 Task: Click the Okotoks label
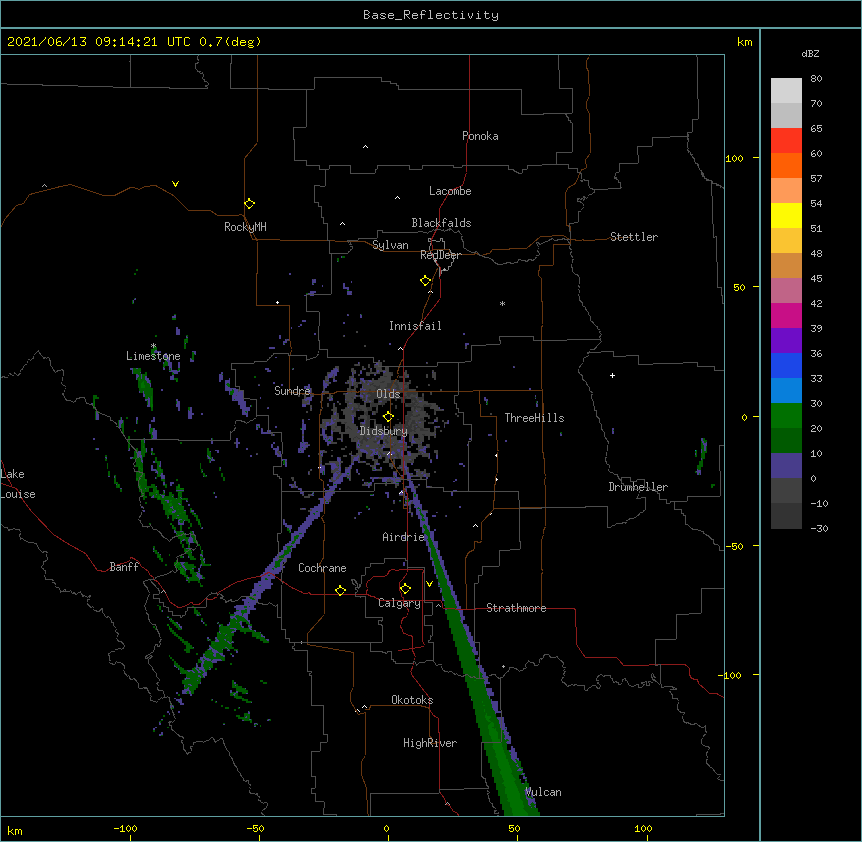tap(412, 700)
